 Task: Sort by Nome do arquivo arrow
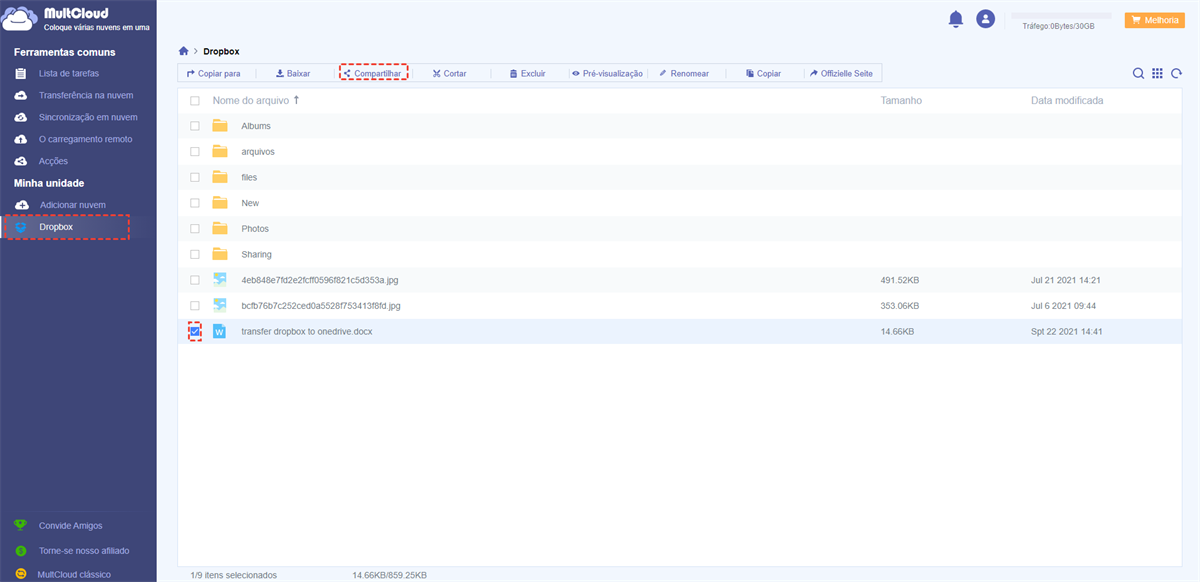coord(297,100)
